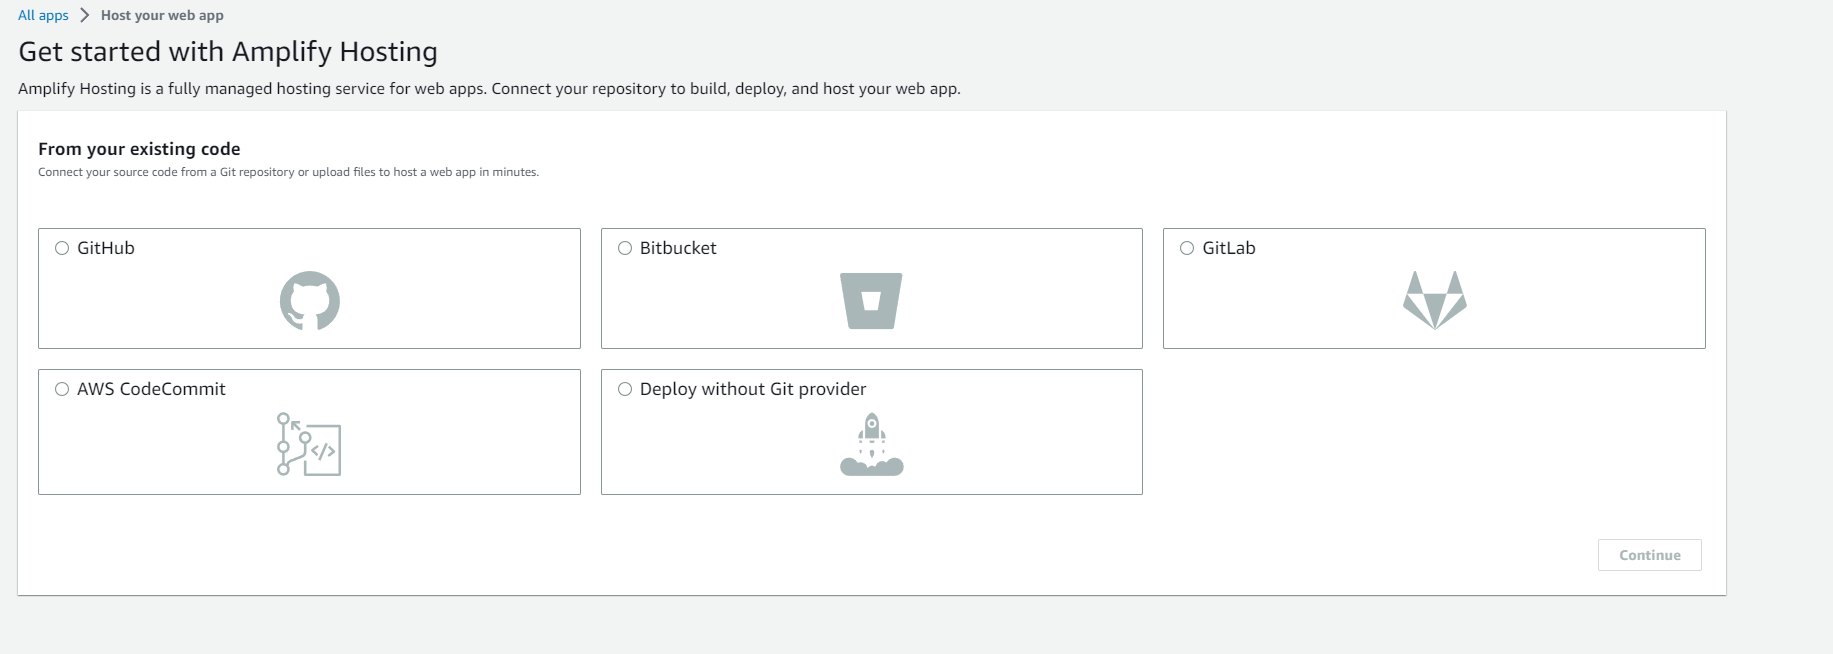The width and height of the screenshot is (1833, 654).
Task: Click the Continue button
Action: (1649, 555)
